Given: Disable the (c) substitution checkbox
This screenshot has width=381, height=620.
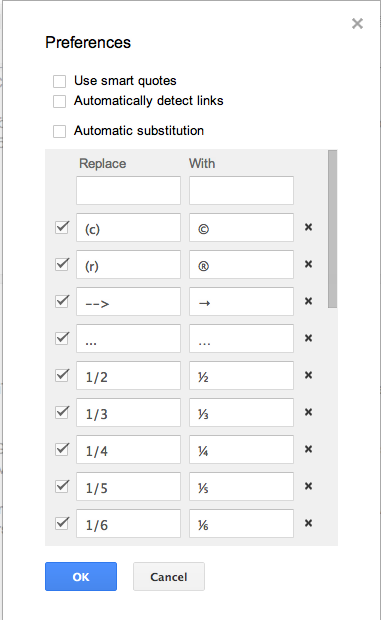Looking at the screenshot, I should [x=62, y=227].
